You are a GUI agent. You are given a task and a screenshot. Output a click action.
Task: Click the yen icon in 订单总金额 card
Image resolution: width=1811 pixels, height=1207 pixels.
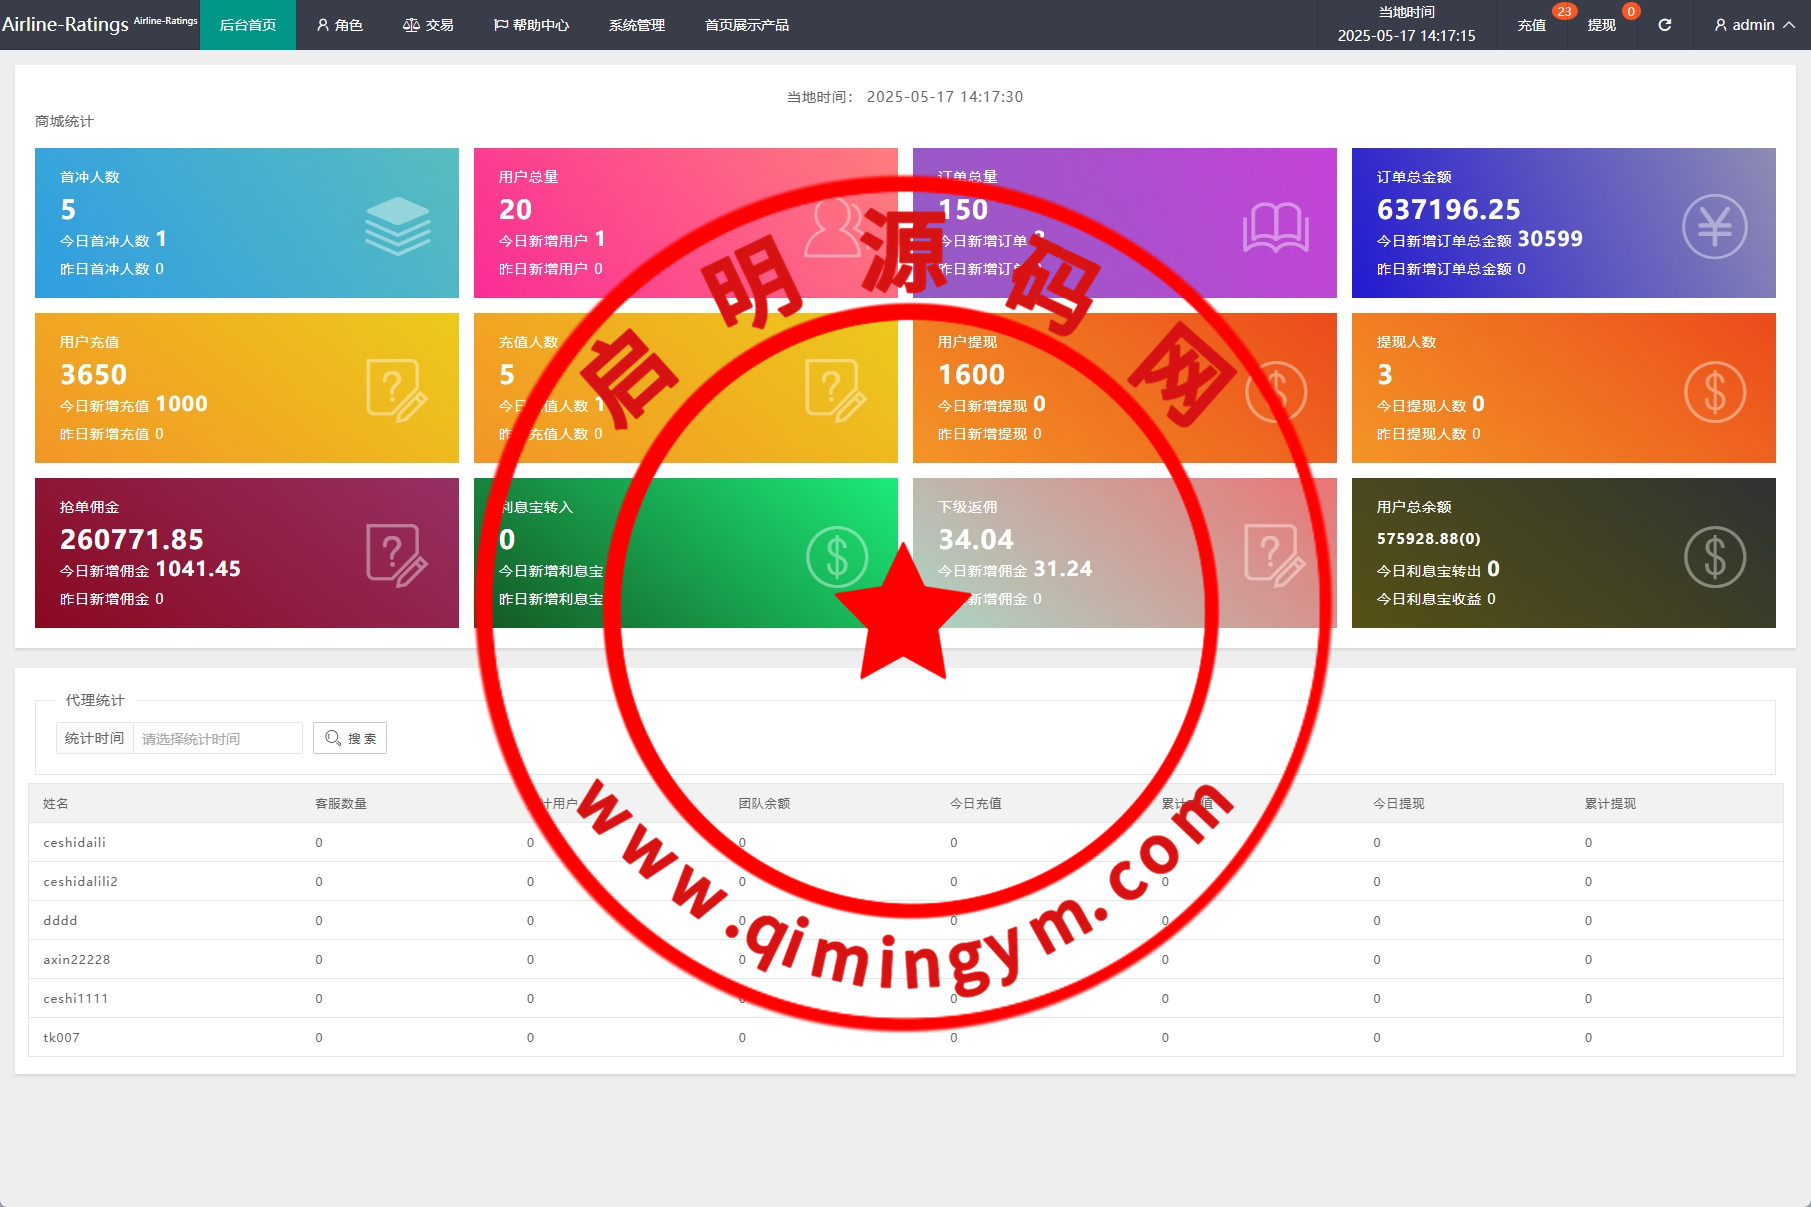(1714, 226)
